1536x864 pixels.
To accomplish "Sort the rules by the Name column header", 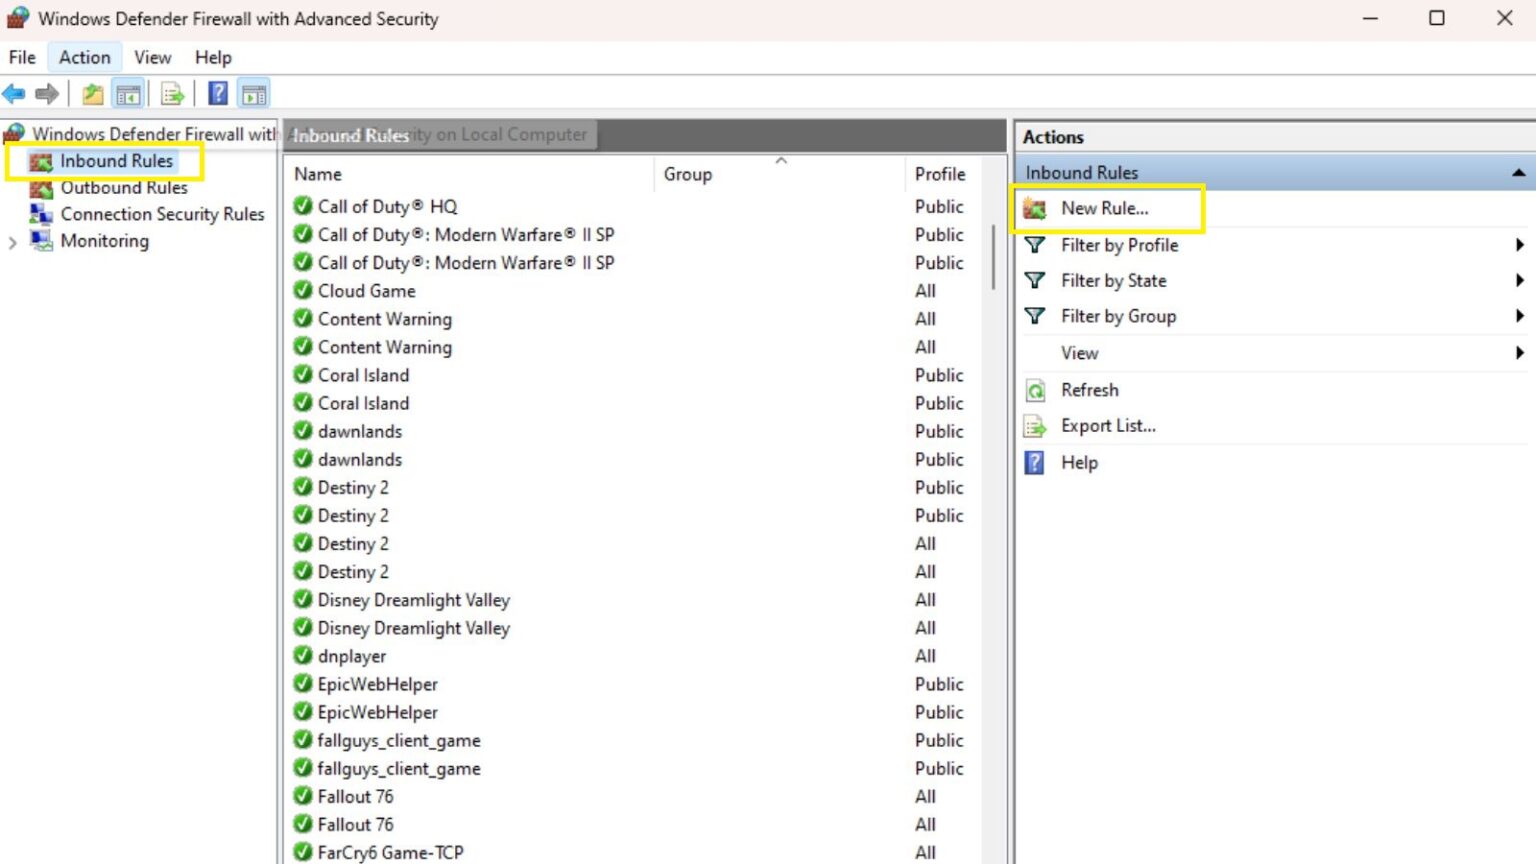I will (x=318, y=174).
